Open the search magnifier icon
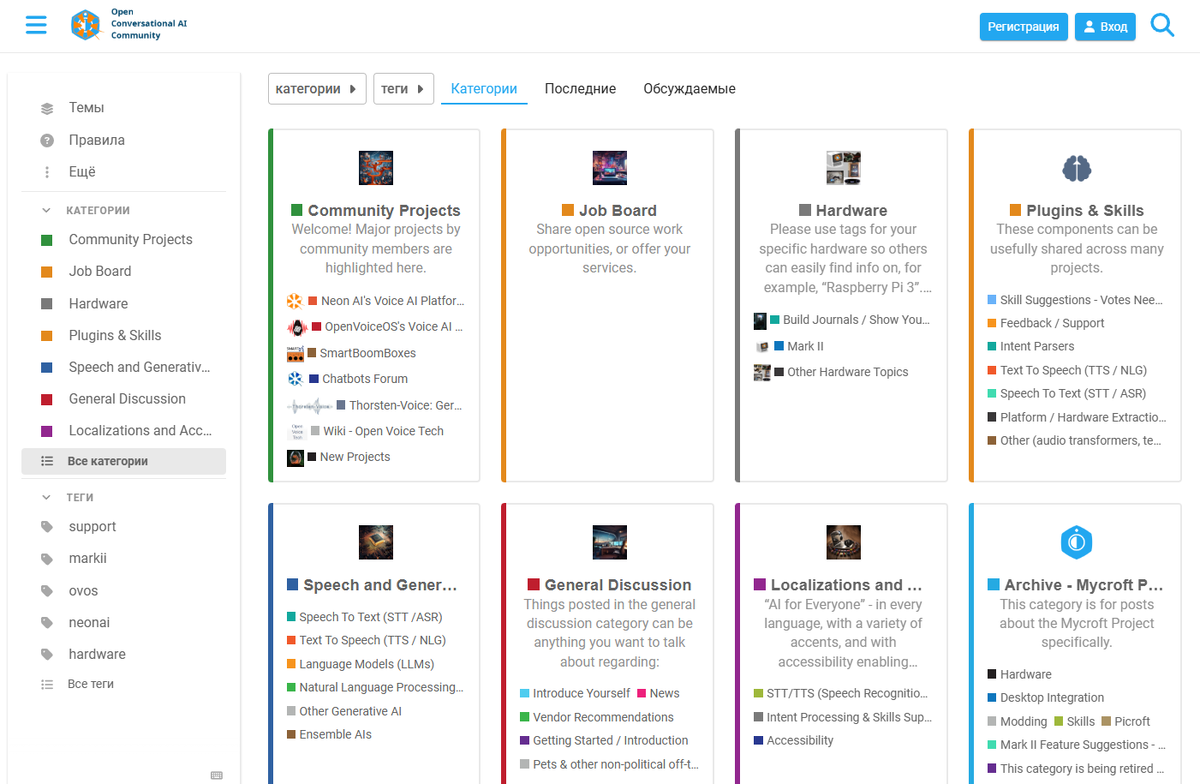Screen dimensions: 1200x784 point(1162,25)
